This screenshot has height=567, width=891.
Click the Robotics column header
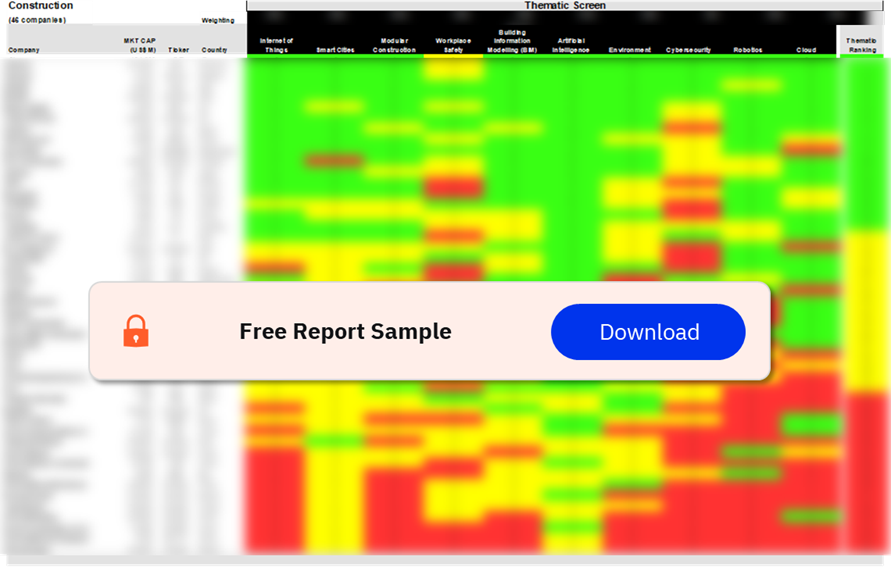(747, 50)
